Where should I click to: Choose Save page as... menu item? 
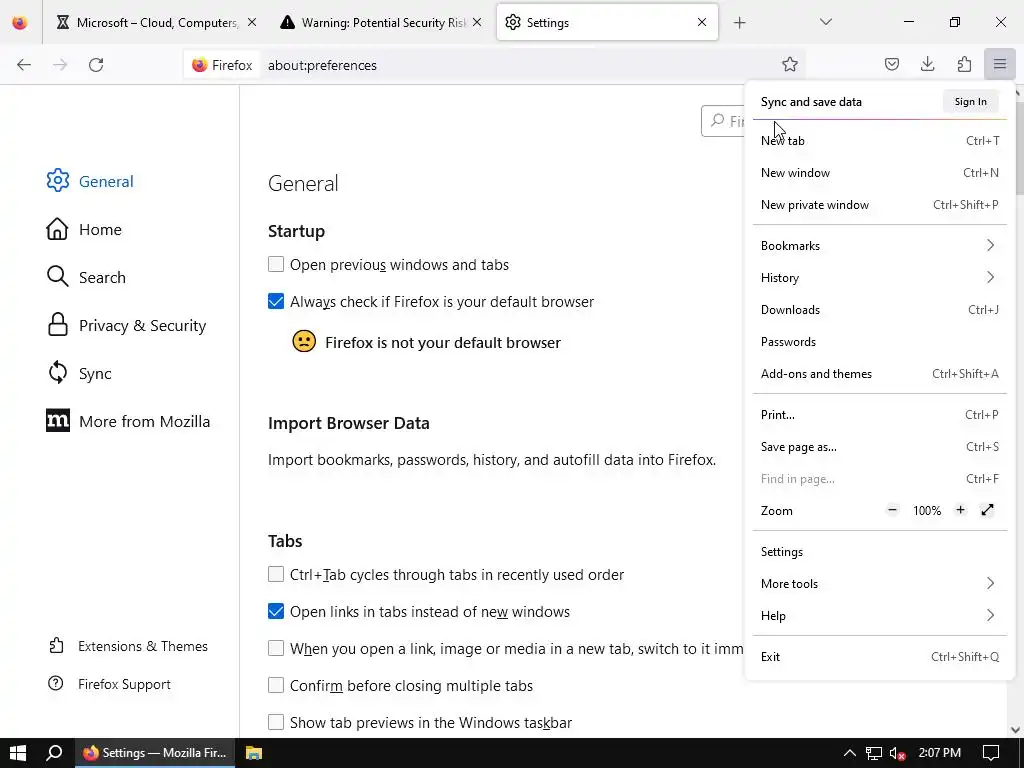879,447
